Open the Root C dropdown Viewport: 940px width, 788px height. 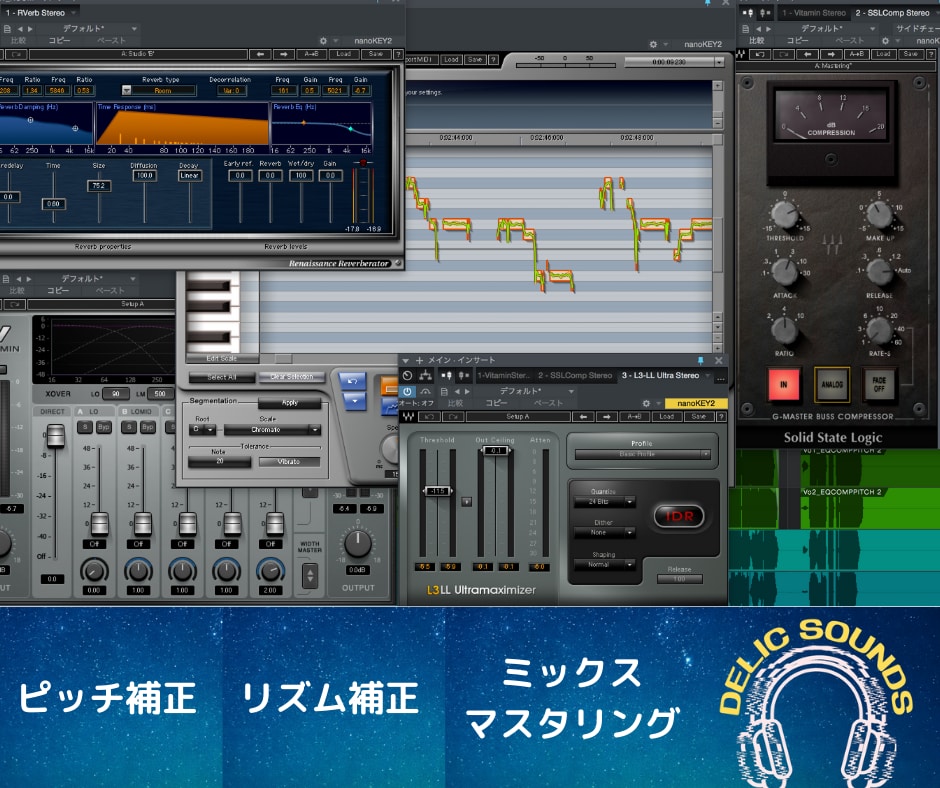point(202,430)
